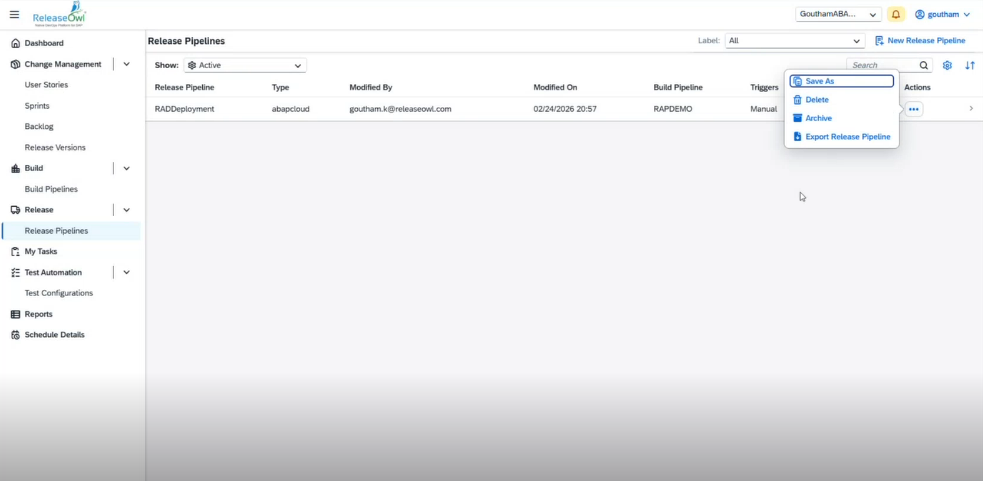The height and width of the screenshot is (481, 983).
Task: Open the Show Active dropdown
Action: [245, 65]
